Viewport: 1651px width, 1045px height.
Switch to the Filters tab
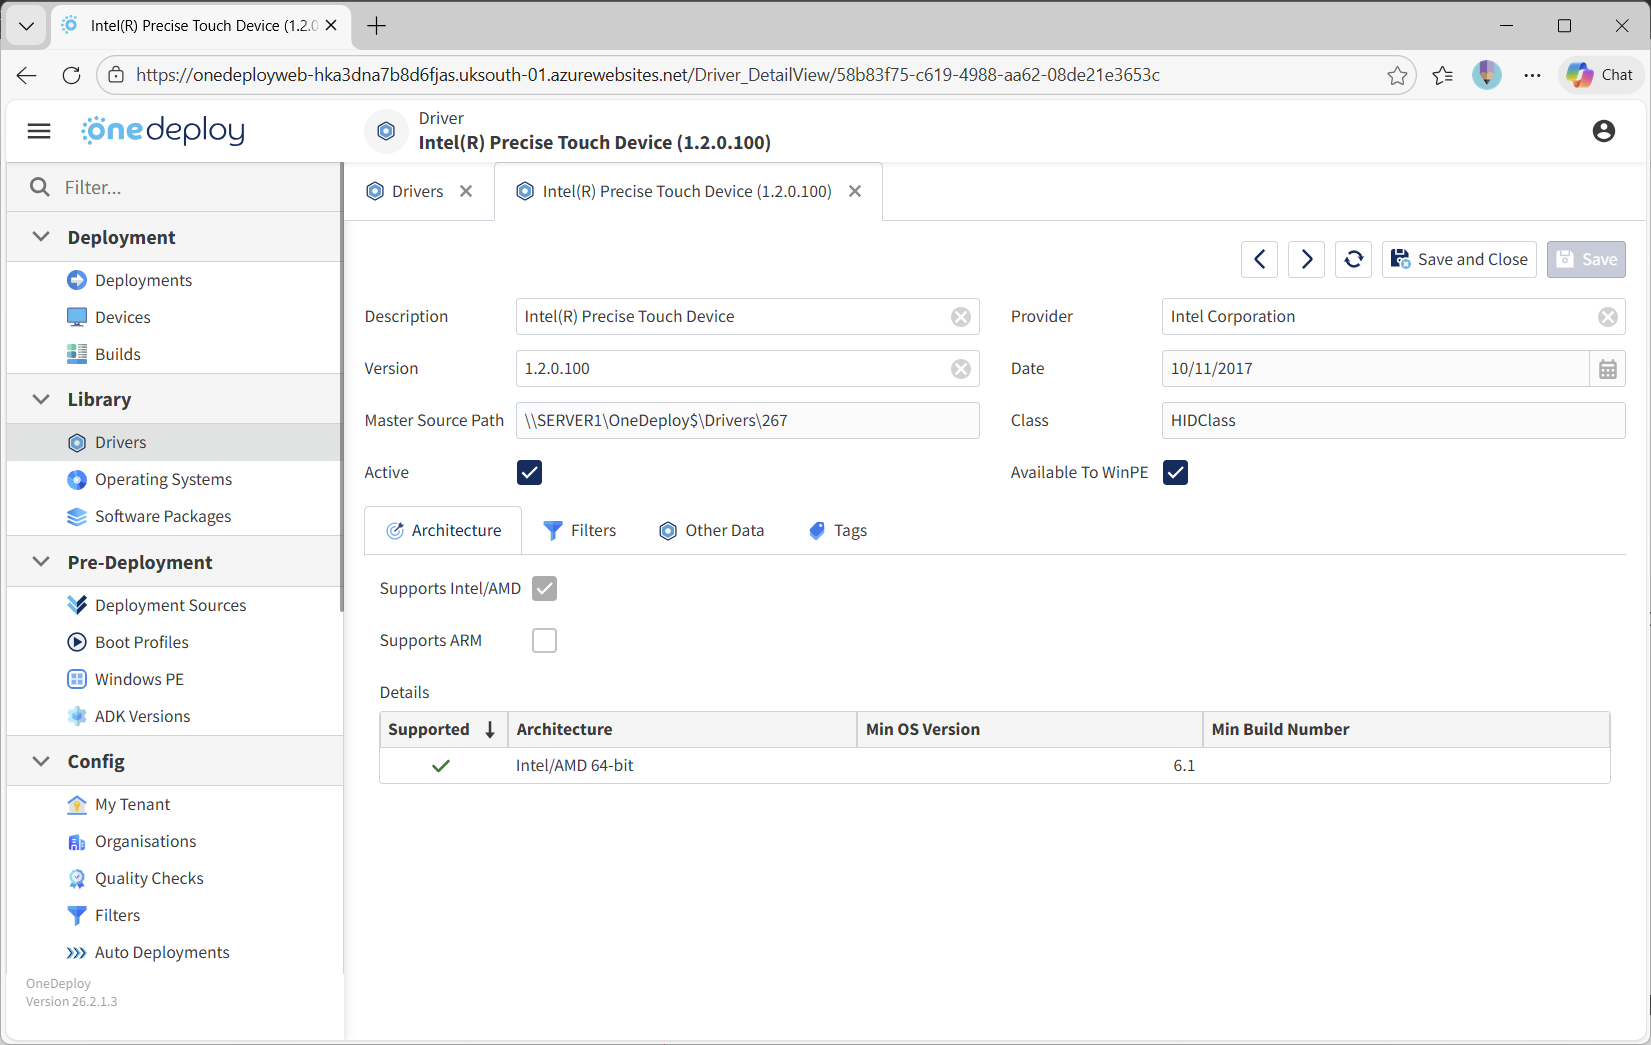click(x=580, y=531)
